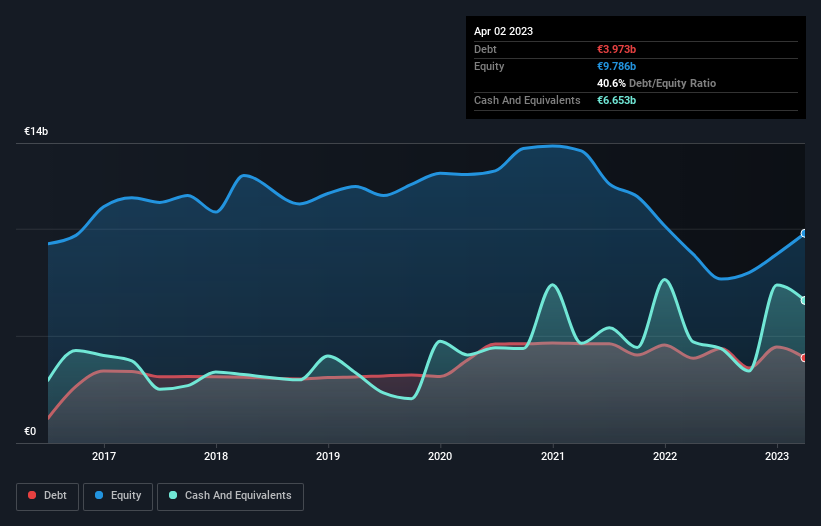Viewport: 821px width, 526px height.
Task: Click the 2021 x-axis label
Action: (x=552, y=456)
